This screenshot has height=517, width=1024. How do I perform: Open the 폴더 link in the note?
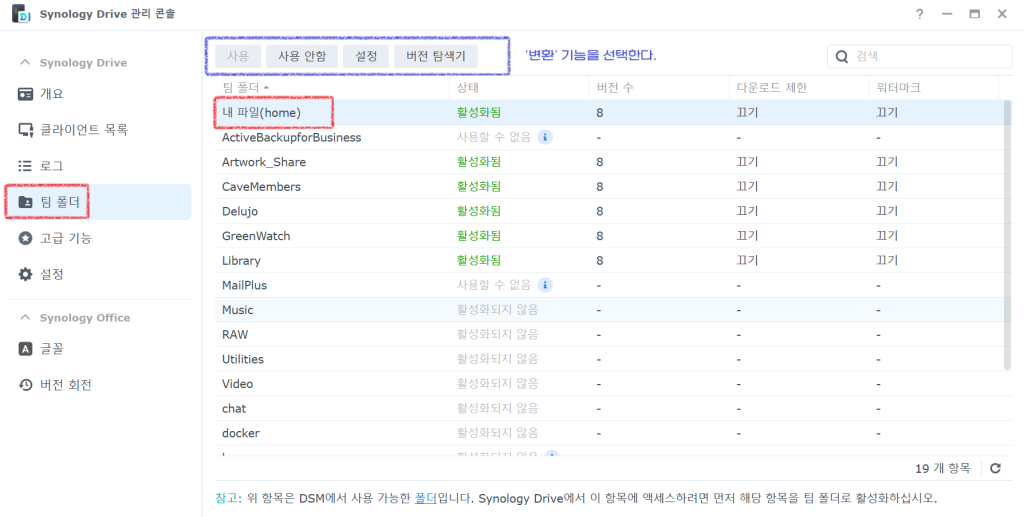click(x=426, y=499)
